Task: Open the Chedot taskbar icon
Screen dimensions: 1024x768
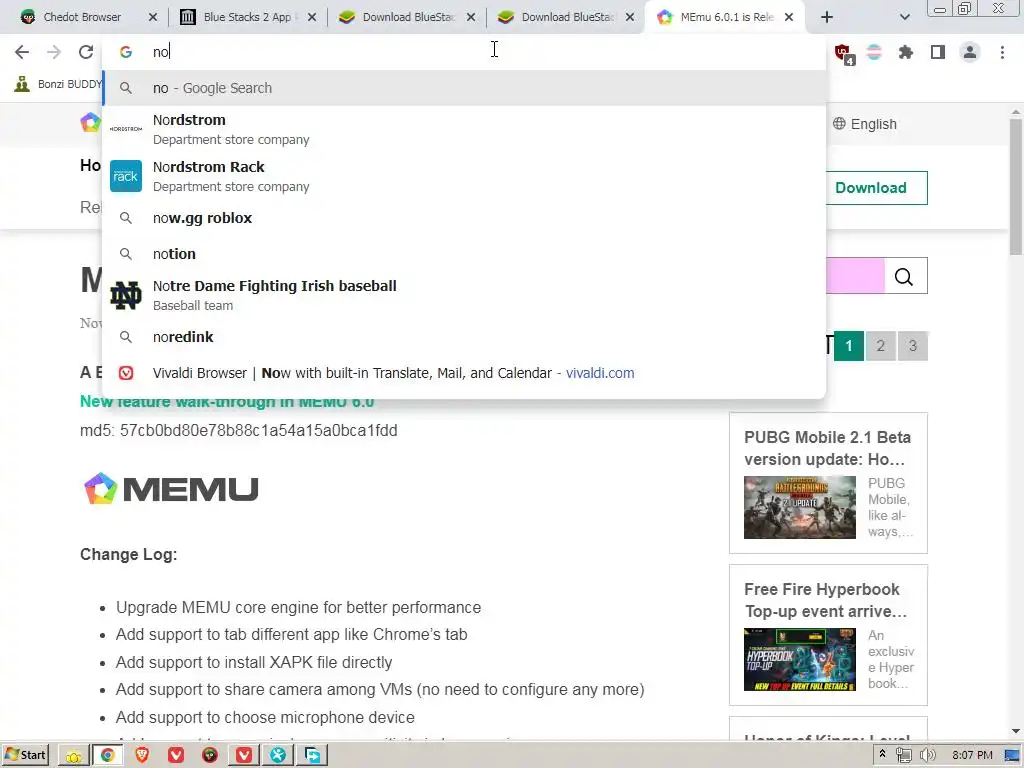Action: [210, 755]
